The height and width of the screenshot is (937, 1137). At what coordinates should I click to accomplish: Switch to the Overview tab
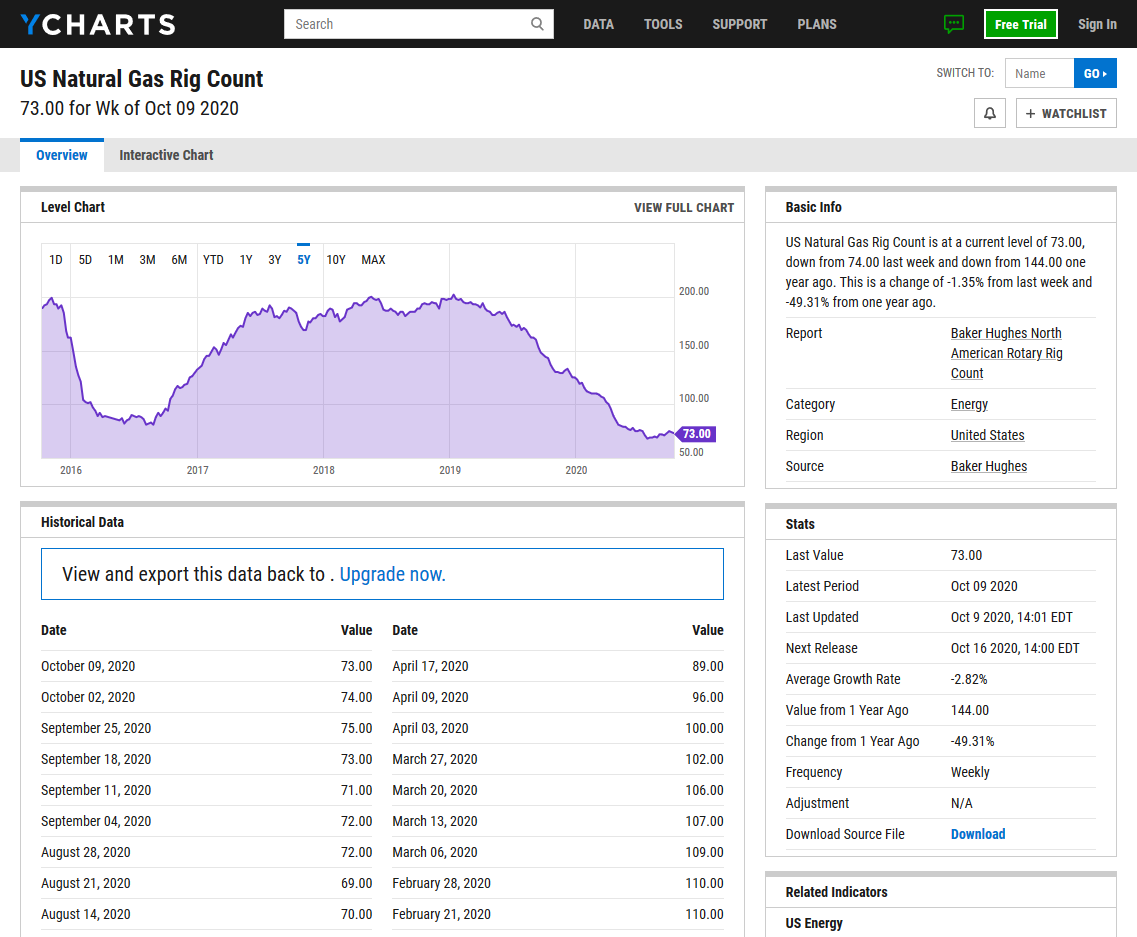click(x=62, y=155)
